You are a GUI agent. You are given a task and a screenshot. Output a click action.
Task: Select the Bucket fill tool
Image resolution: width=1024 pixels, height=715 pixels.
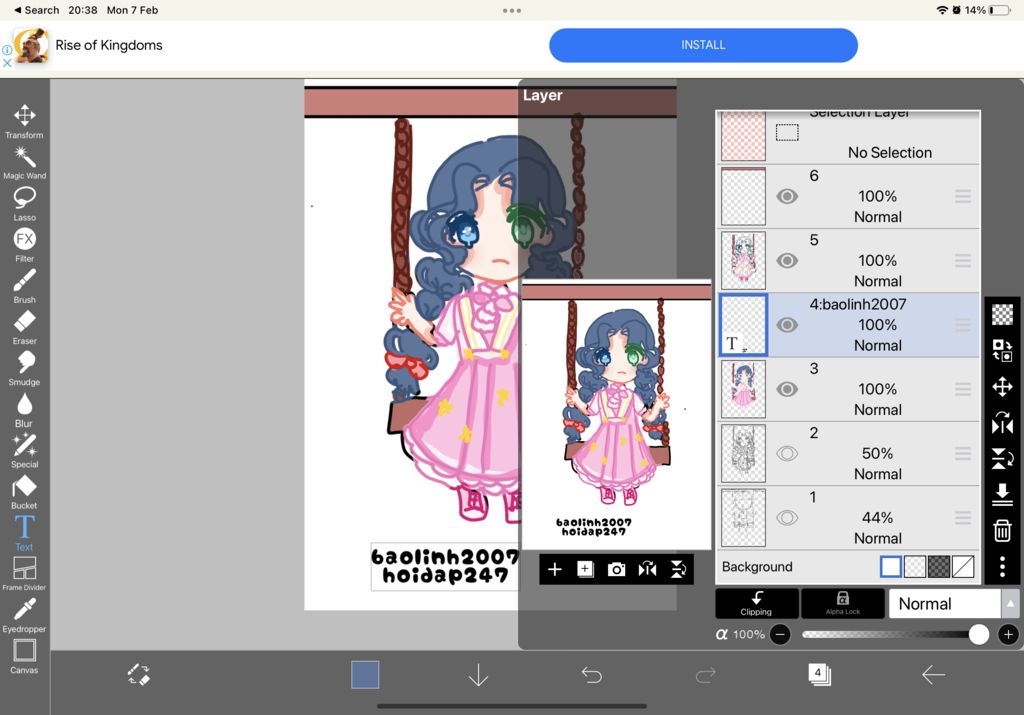24,492
